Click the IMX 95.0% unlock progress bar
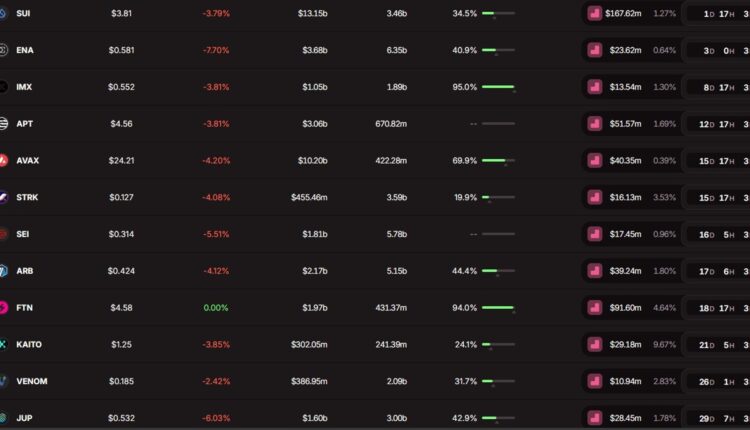The image size is (750, 430). [x=498, y=87]
